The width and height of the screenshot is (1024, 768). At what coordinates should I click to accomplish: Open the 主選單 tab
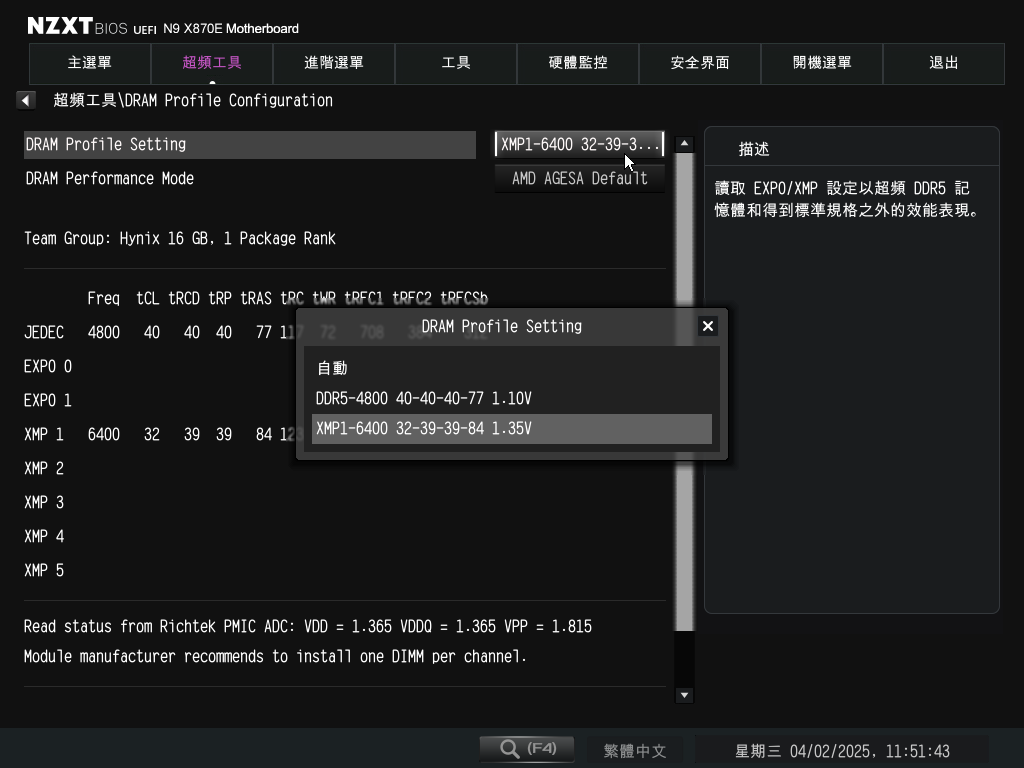tap(90, 63)
